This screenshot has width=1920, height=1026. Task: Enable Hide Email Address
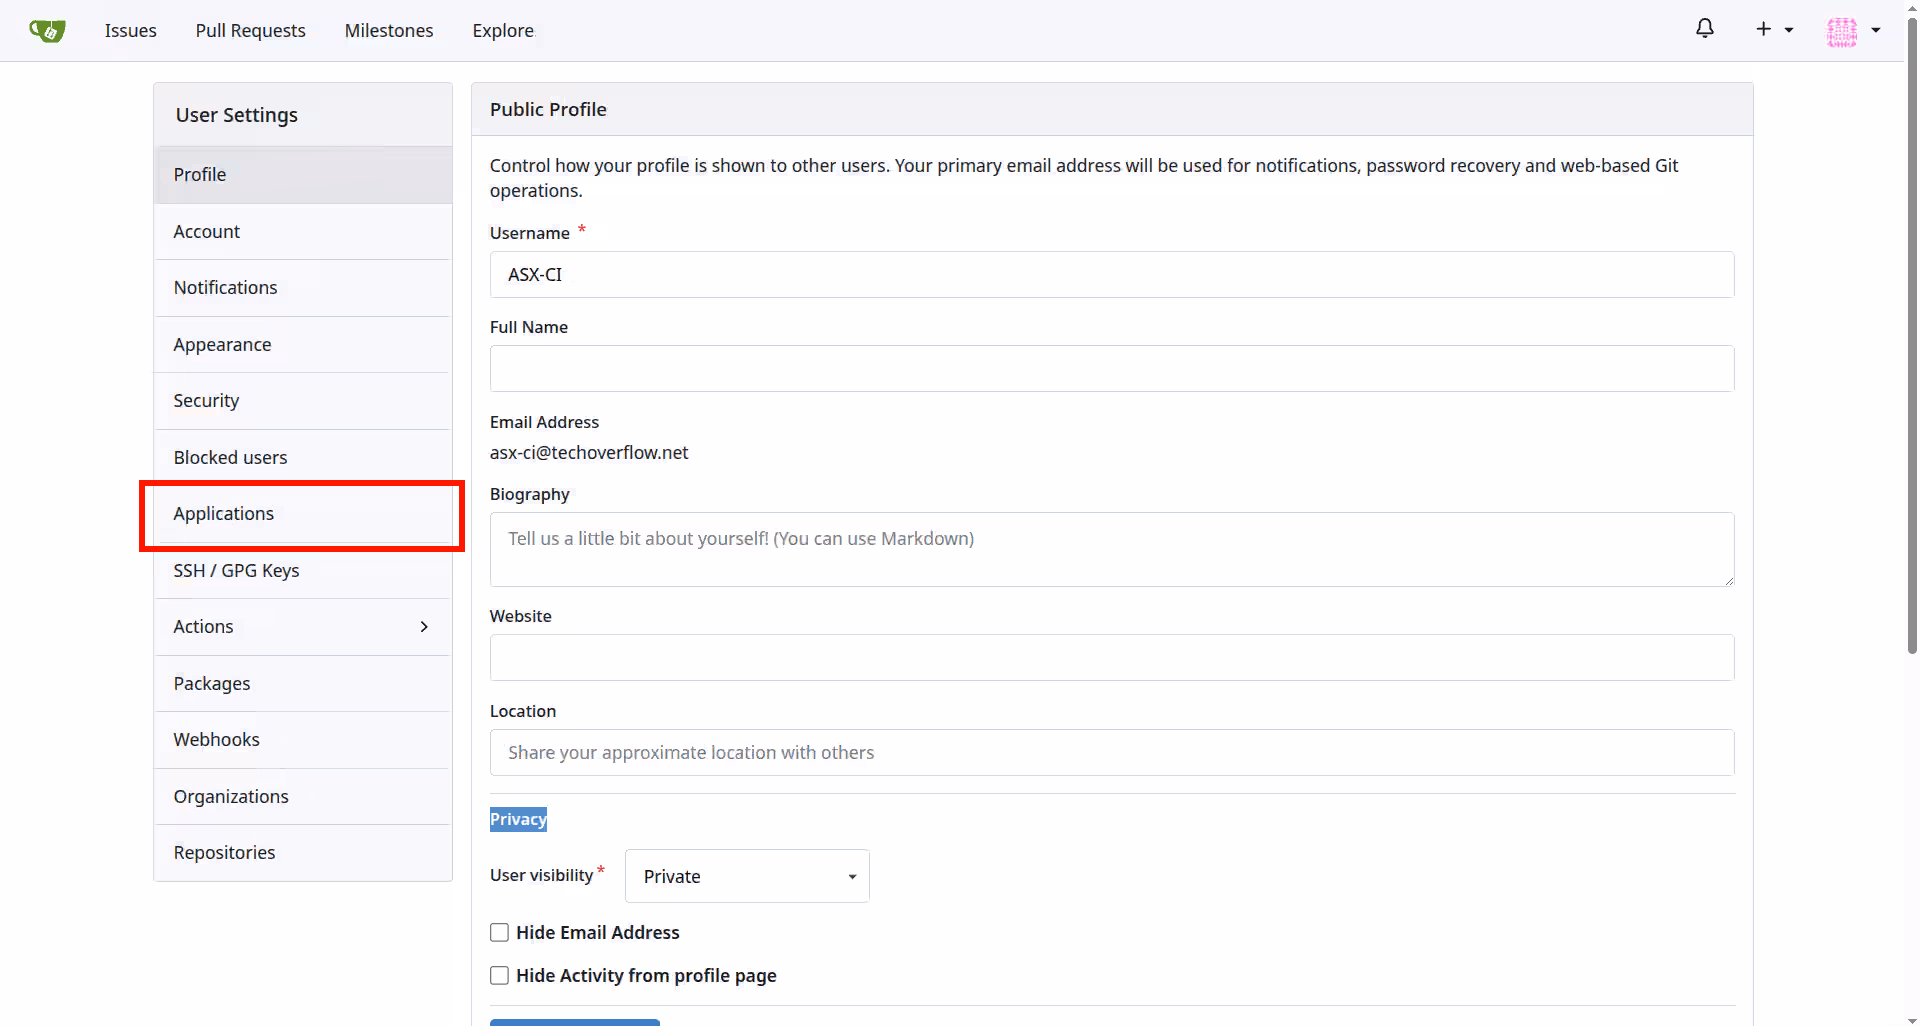pyautogui.click(x=499, y=932)
